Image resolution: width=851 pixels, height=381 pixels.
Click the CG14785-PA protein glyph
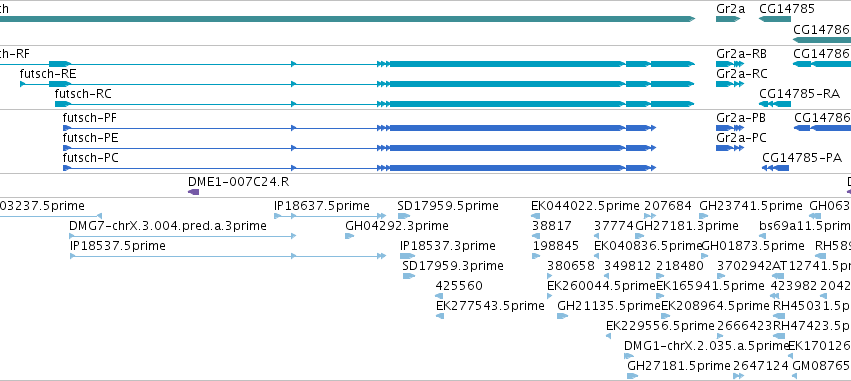(x=776, y=168)
